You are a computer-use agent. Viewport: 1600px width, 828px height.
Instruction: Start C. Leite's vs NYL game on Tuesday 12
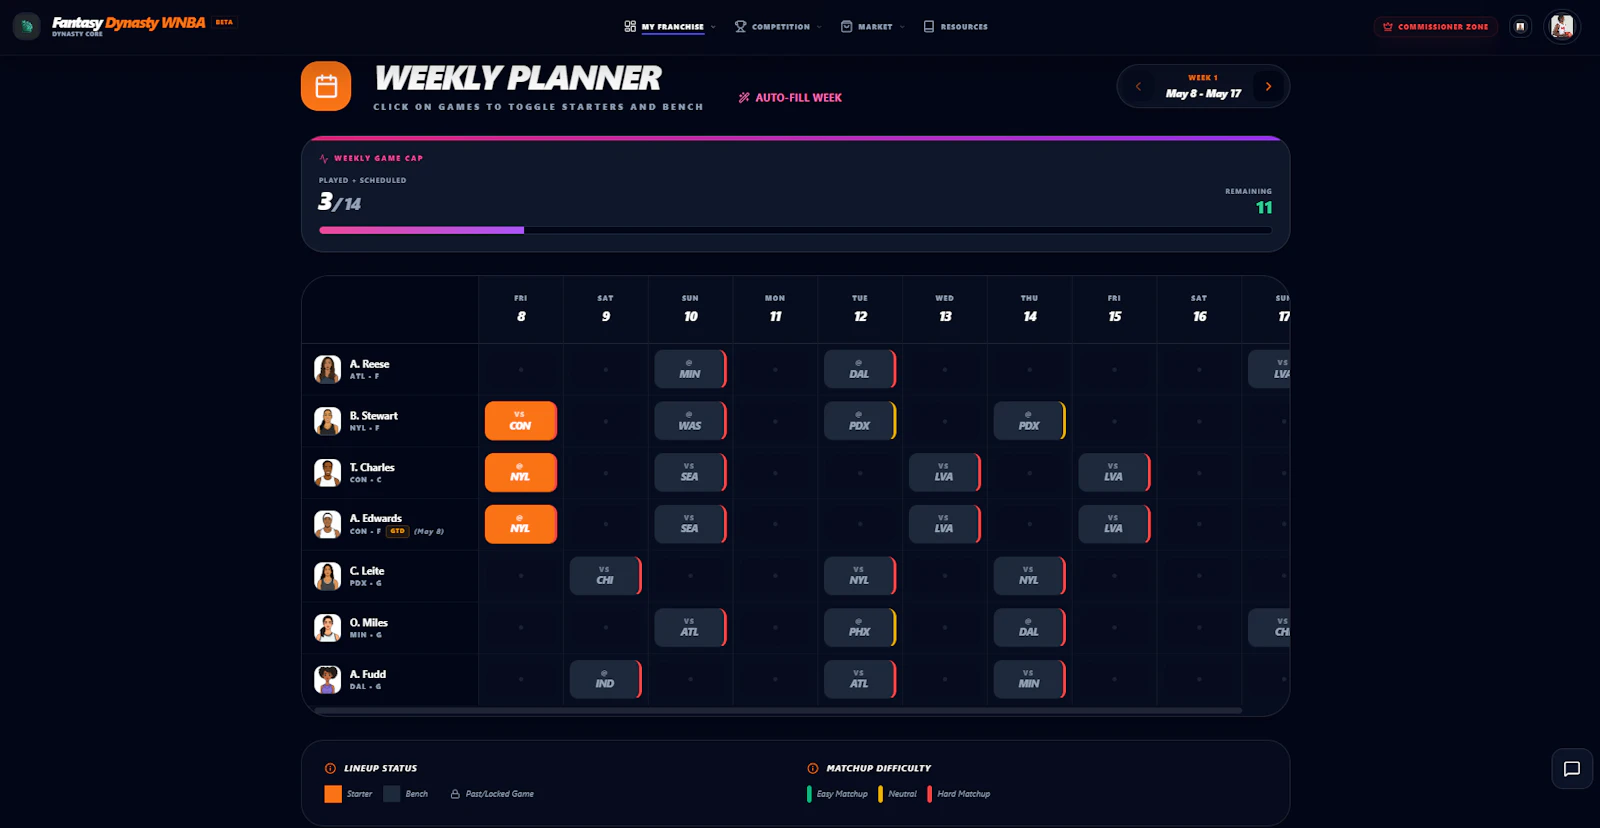click(860, 576)
